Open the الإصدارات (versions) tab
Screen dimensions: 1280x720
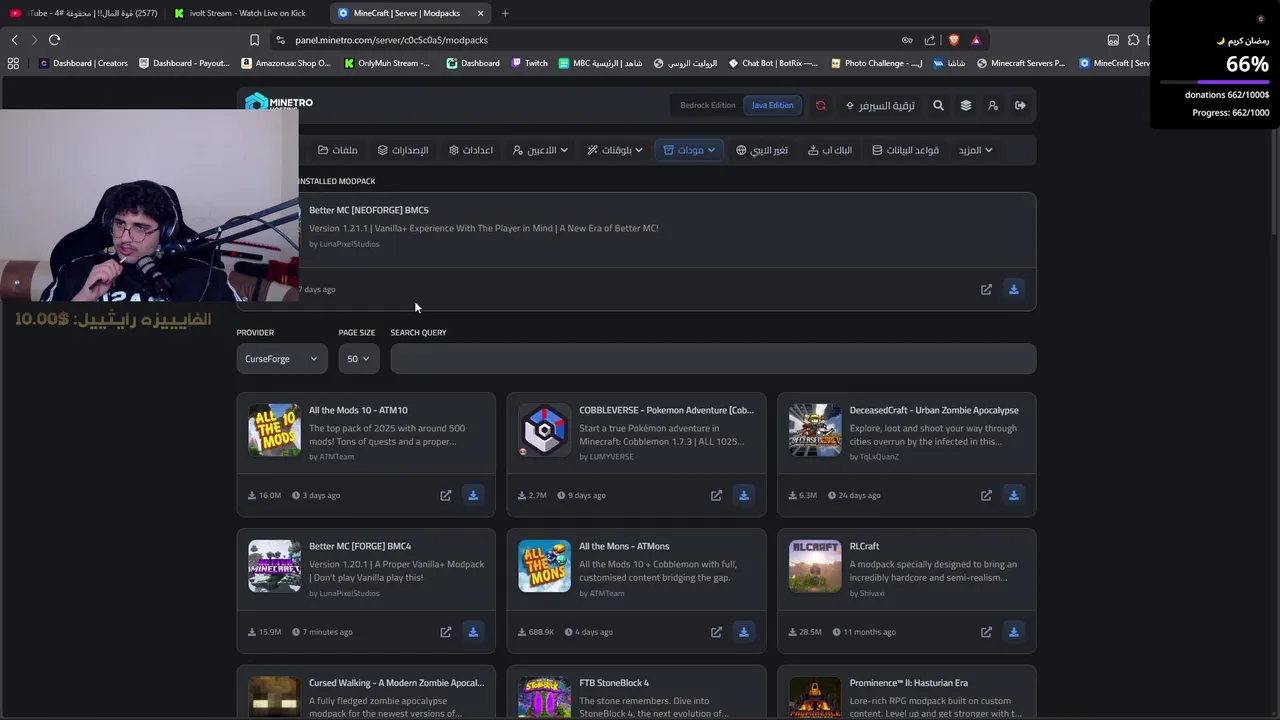[x=403, y=150]
